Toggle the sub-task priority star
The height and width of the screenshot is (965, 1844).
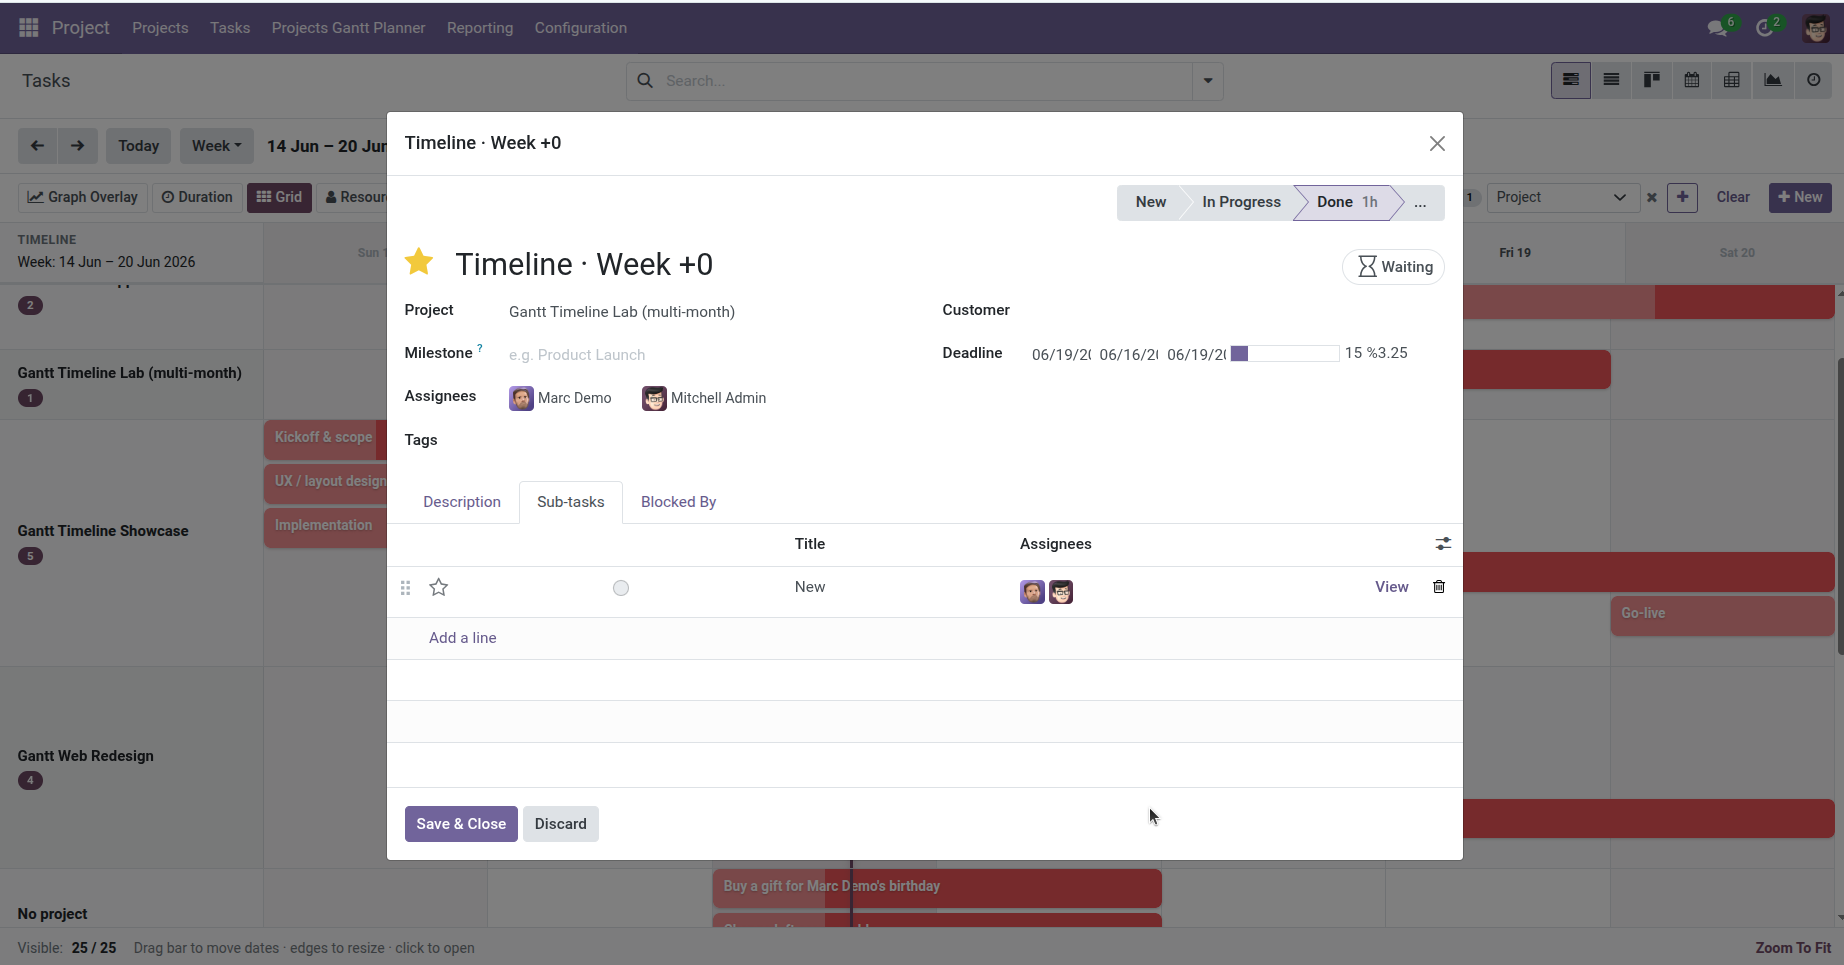coord(438,587)
